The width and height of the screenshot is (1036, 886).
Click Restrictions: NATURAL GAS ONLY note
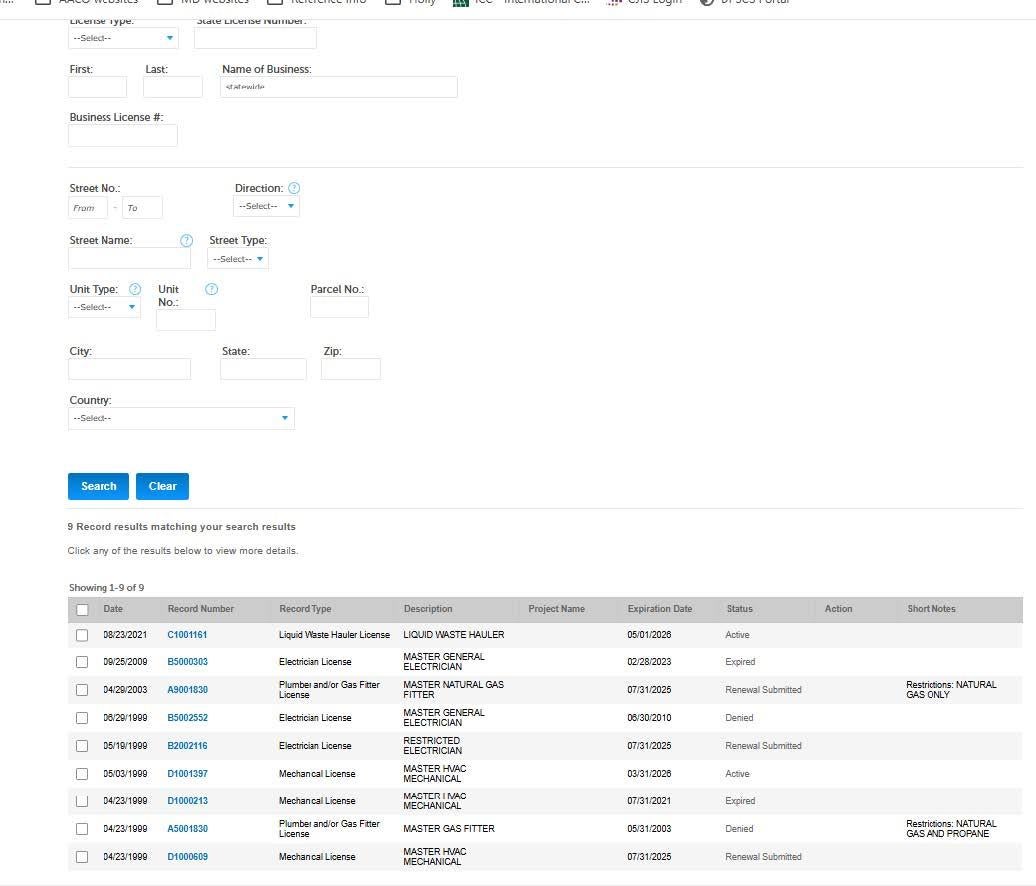951,690
